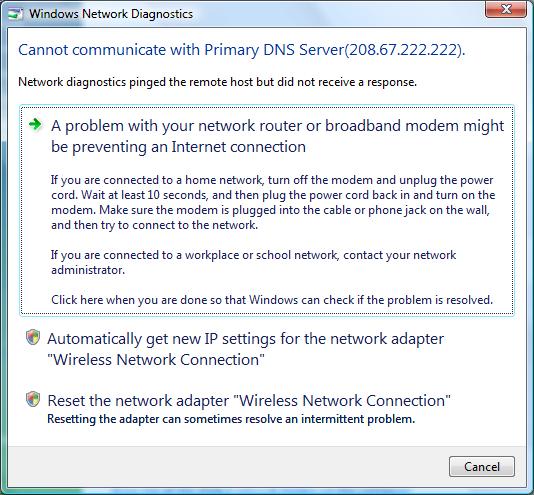This screenshot has height=495, width=534.
Task: Click the 208.67.222.222 address in the heading
Action: (x=403, y=50)
